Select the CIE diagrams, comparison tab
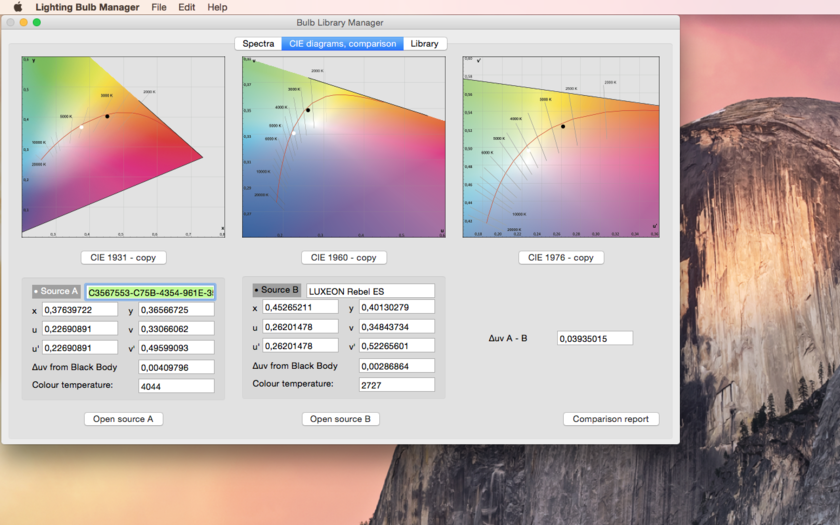The height and width of the screenshot is (525, 840). (342, 44)
